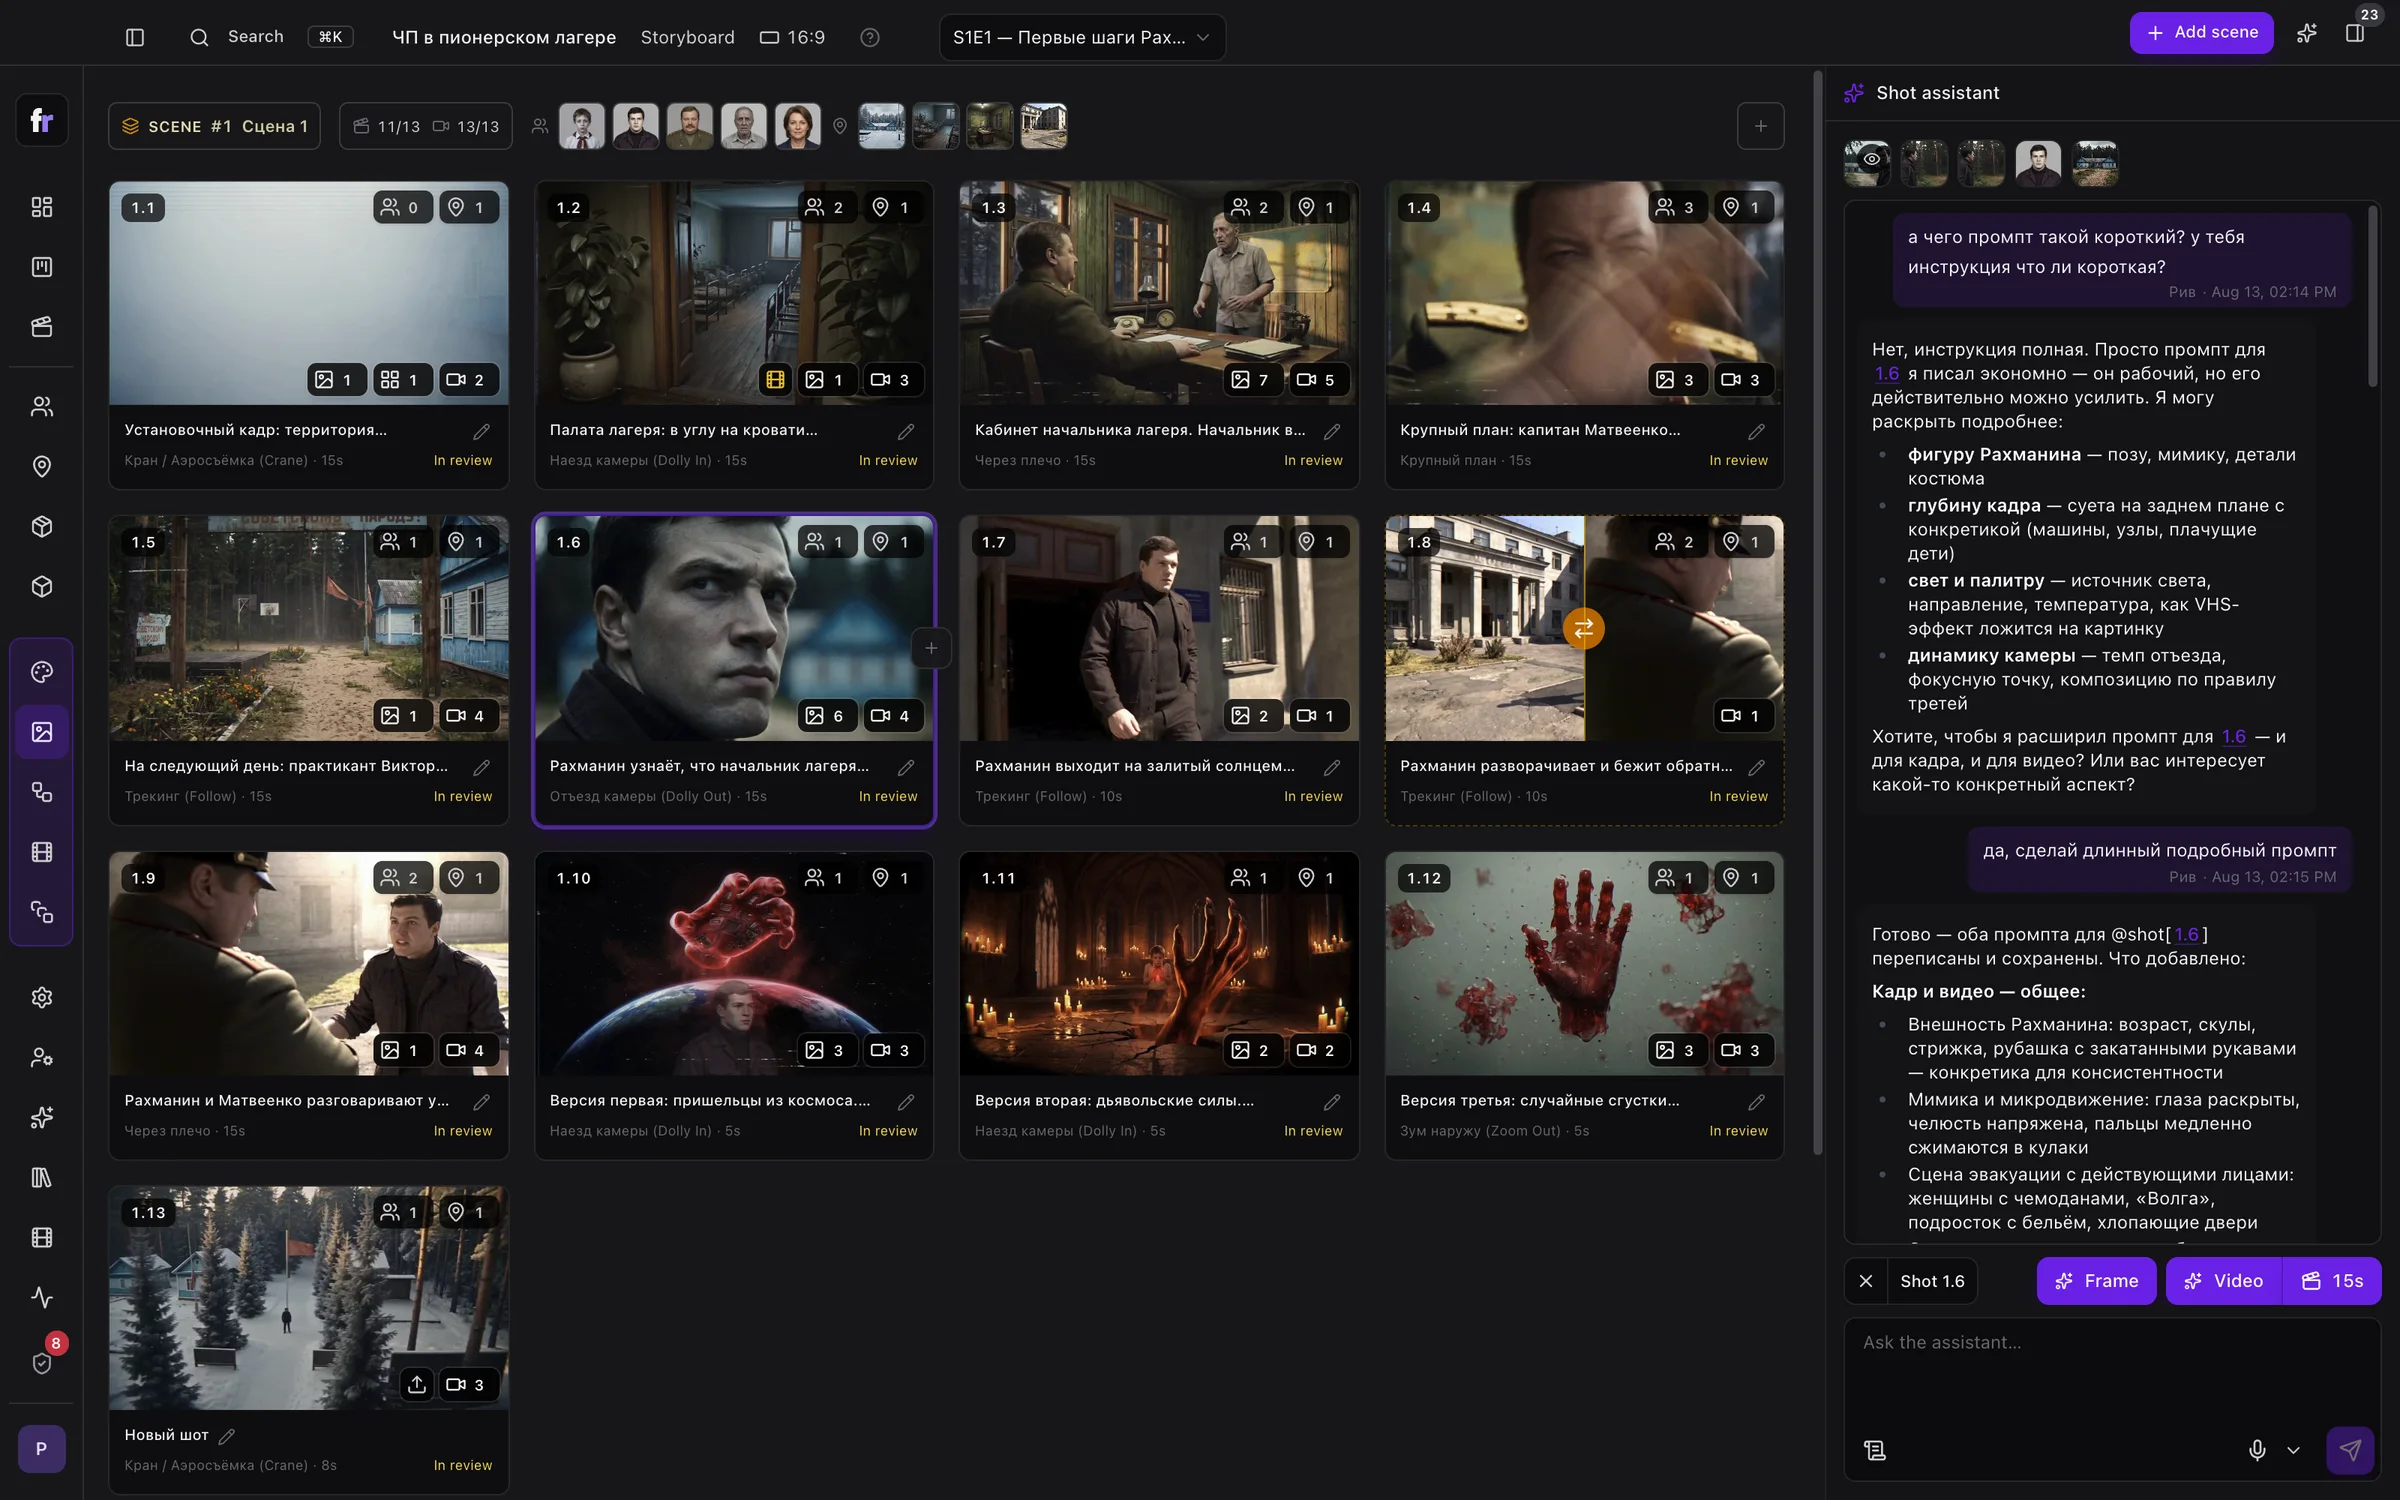Open the palette icon in sidebar
The image size is (2400, 1500).
tap(42, 672)
